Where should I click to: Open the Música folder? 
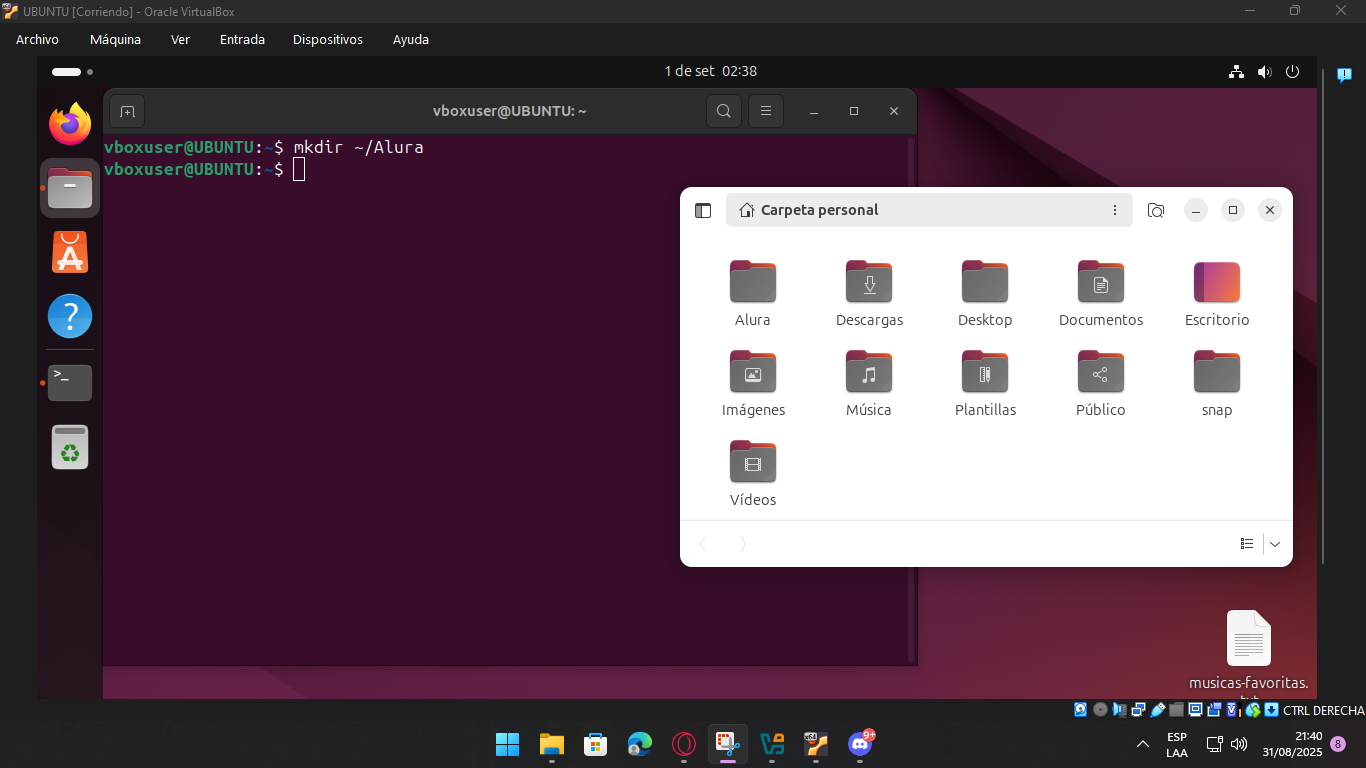(x=869, y=384)
